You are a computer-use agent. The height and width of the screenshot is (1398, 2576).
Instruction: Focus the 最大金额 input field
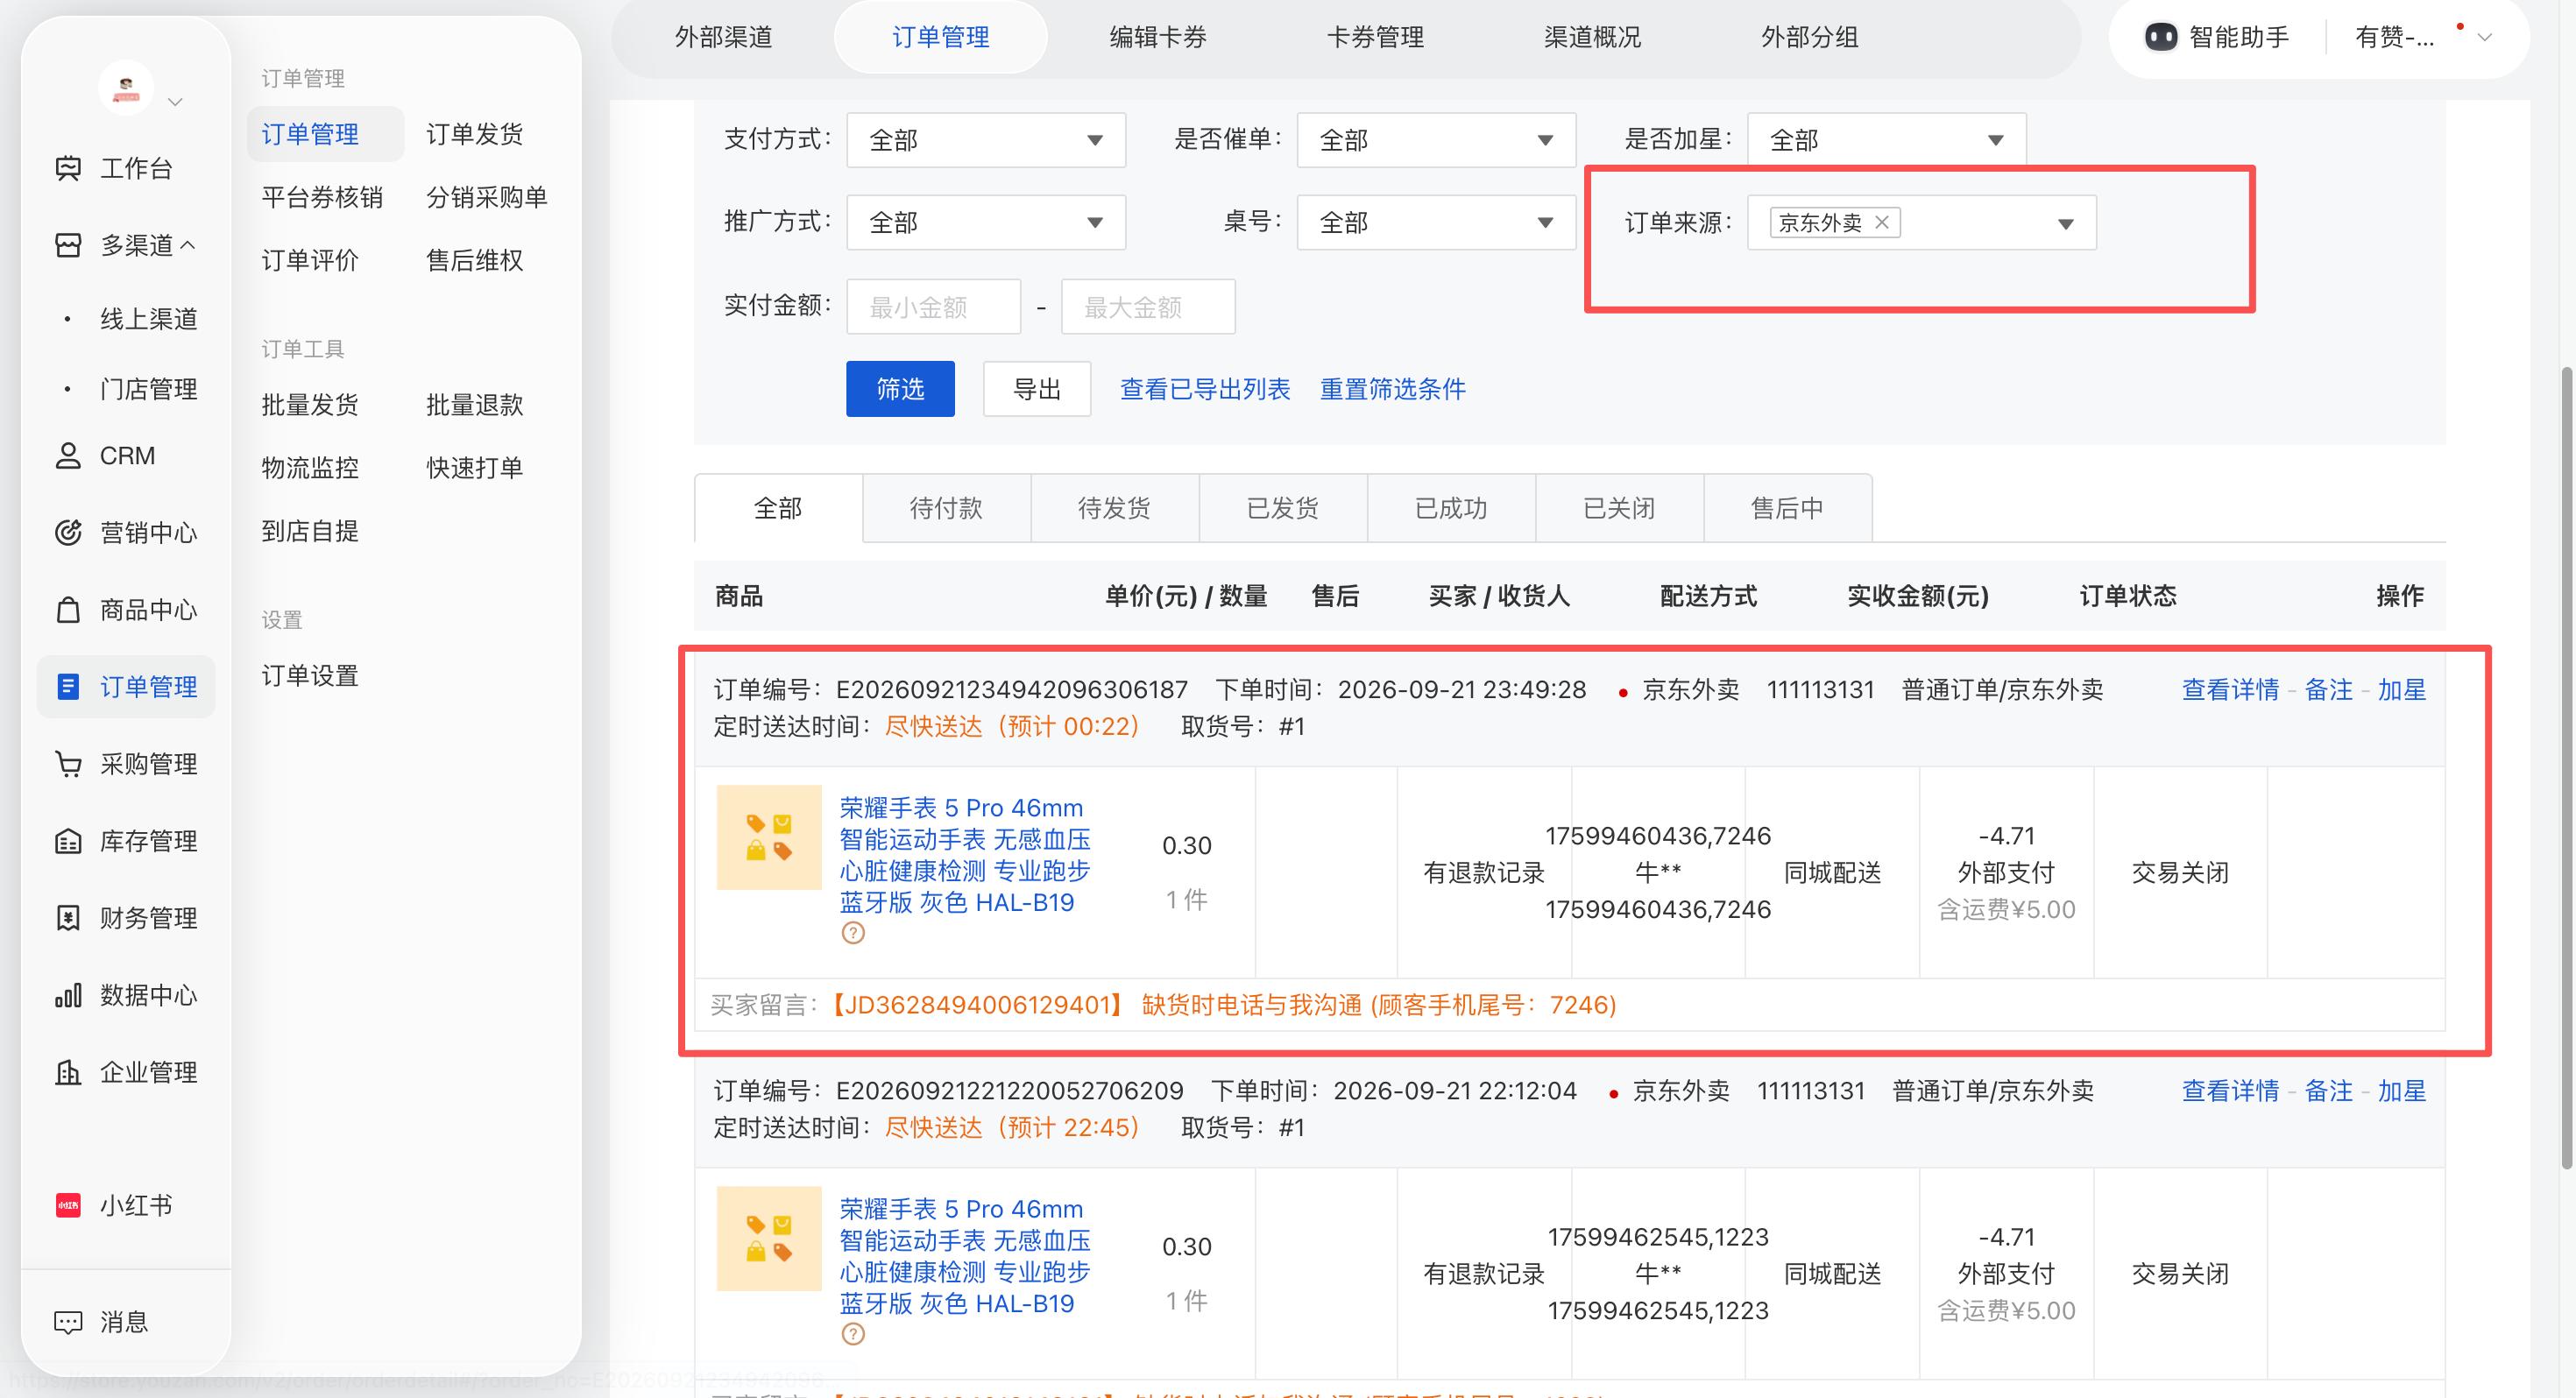pos(1148,307)
